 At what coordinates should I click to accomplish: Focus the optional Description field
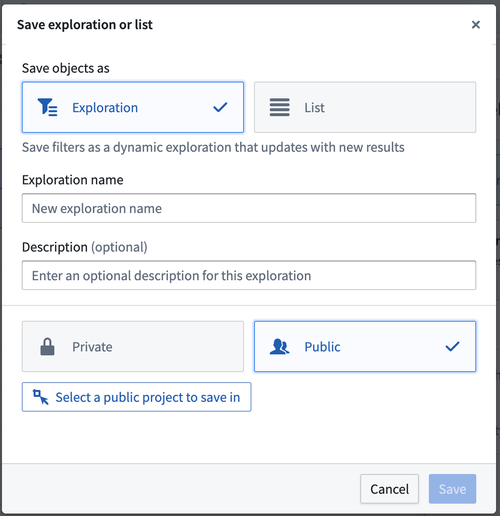click(x=249, y=276)
